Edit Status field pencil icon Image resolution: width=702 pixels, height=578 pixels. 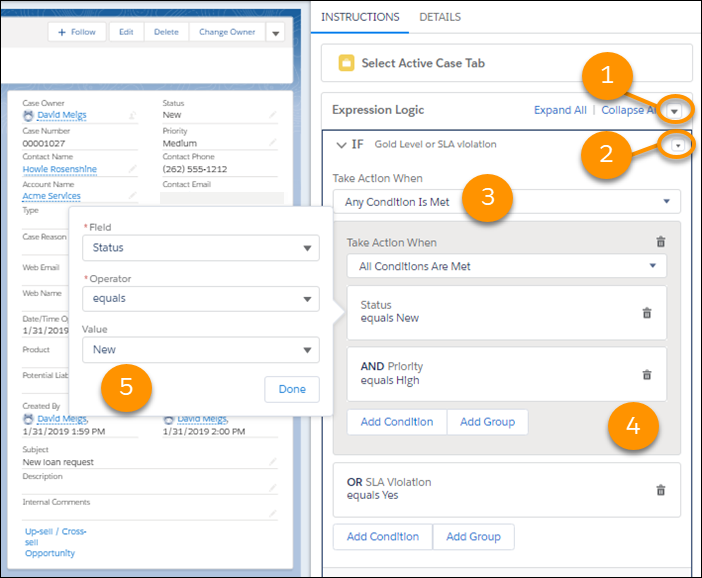coord(272,115)
